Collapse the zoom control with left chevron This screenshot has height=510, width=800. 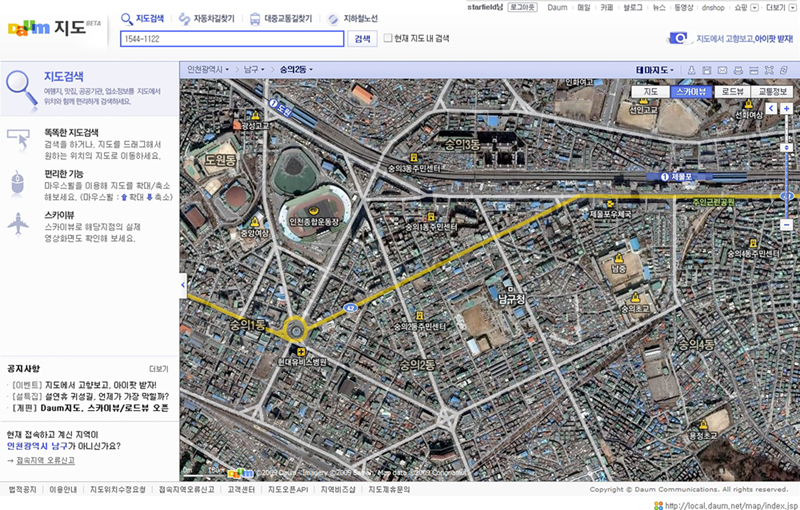pyautogui.click(x=771, y=108)
